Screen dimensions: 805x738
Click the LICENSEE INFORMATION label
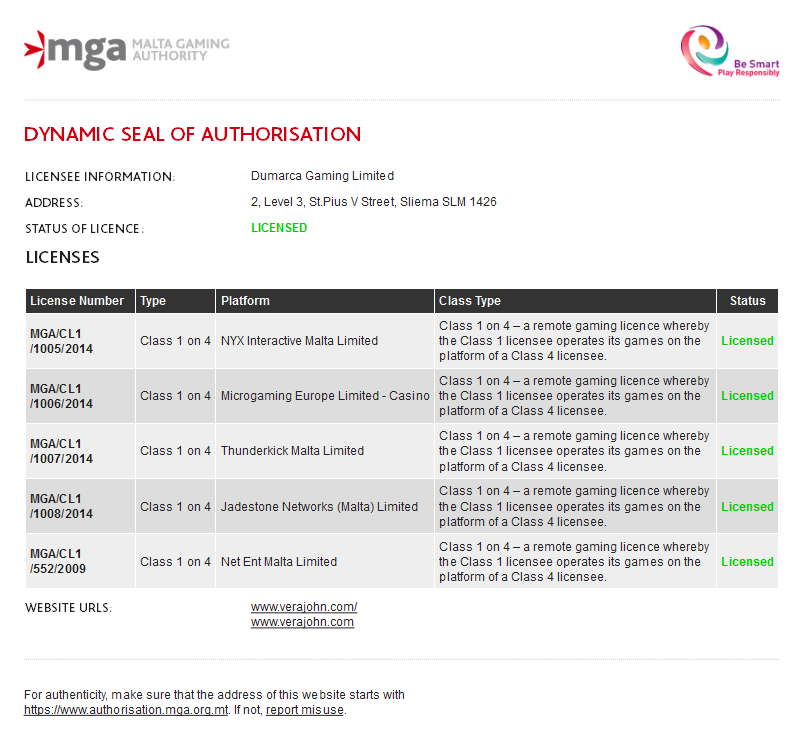pyautogui.click(x=100, y=177)
